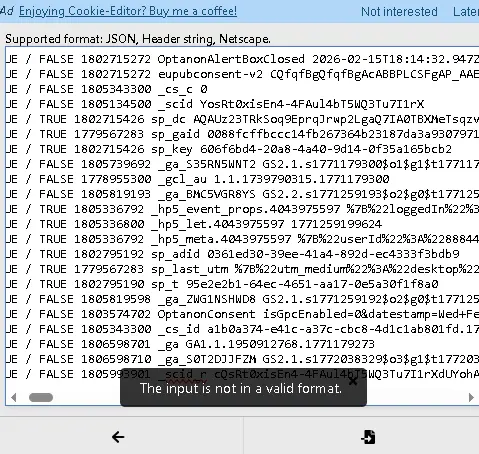The image size is (479, 454).
Task: Click the _hp5_meta.4043975597 cookie line
Action: pyautogui.click(x=242, y=239)
